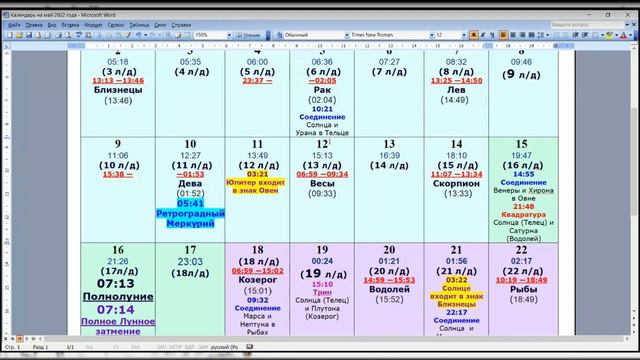Decrease indent icon

pos(576,35)
